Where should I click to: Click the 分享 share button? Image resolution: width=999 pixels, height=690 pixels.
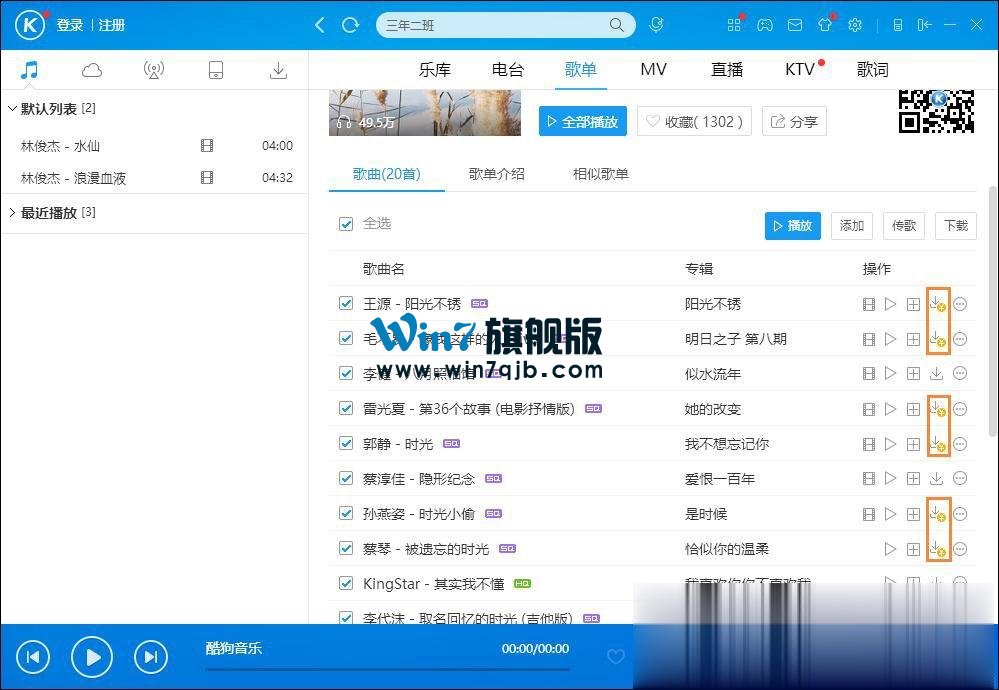(794, 122)
